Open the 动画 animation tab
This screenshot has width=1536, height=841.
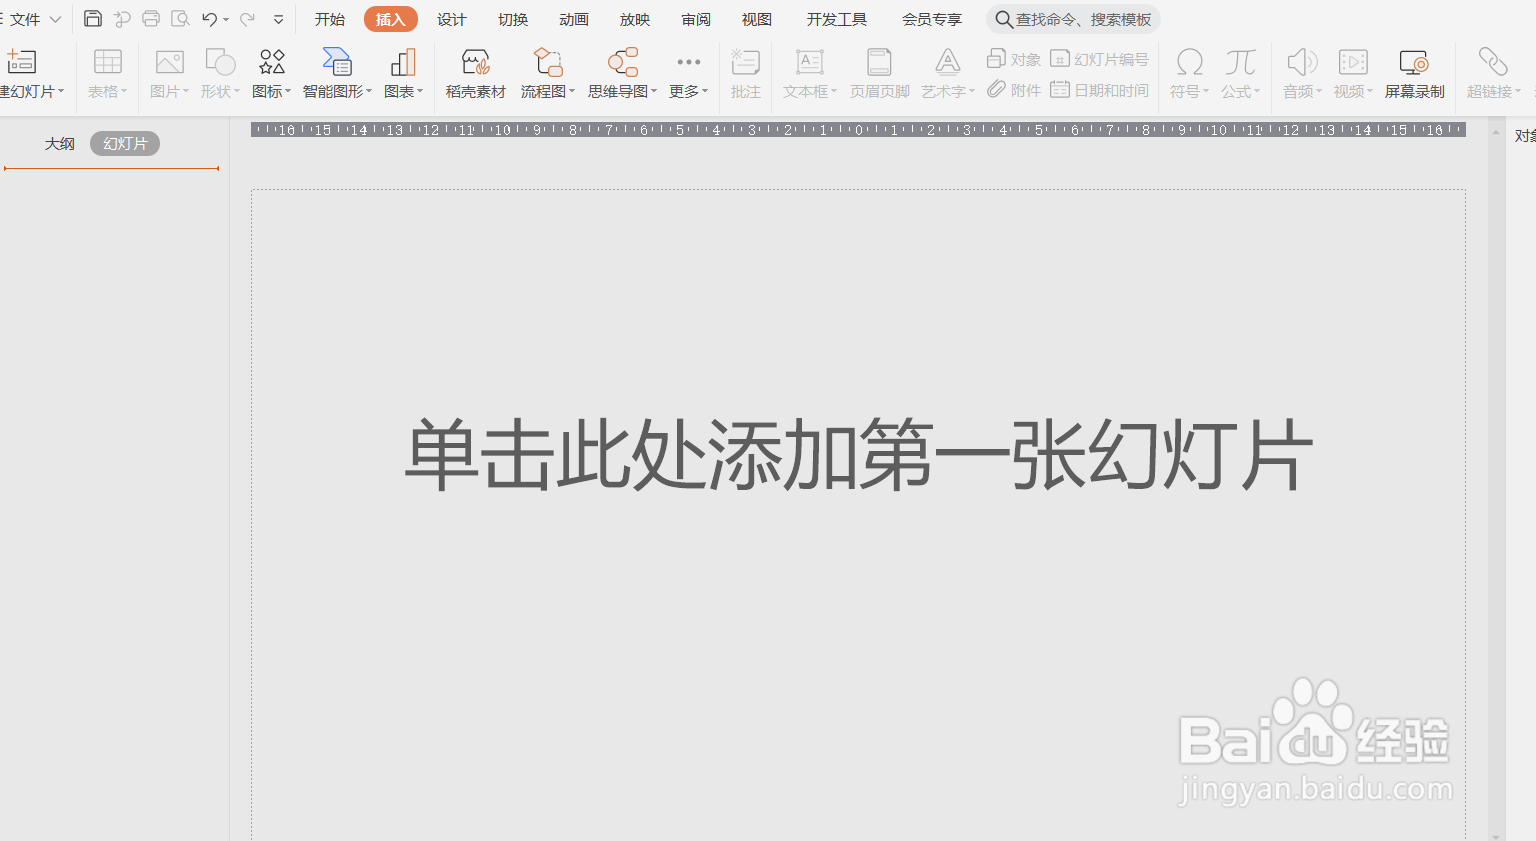point(574,19)
